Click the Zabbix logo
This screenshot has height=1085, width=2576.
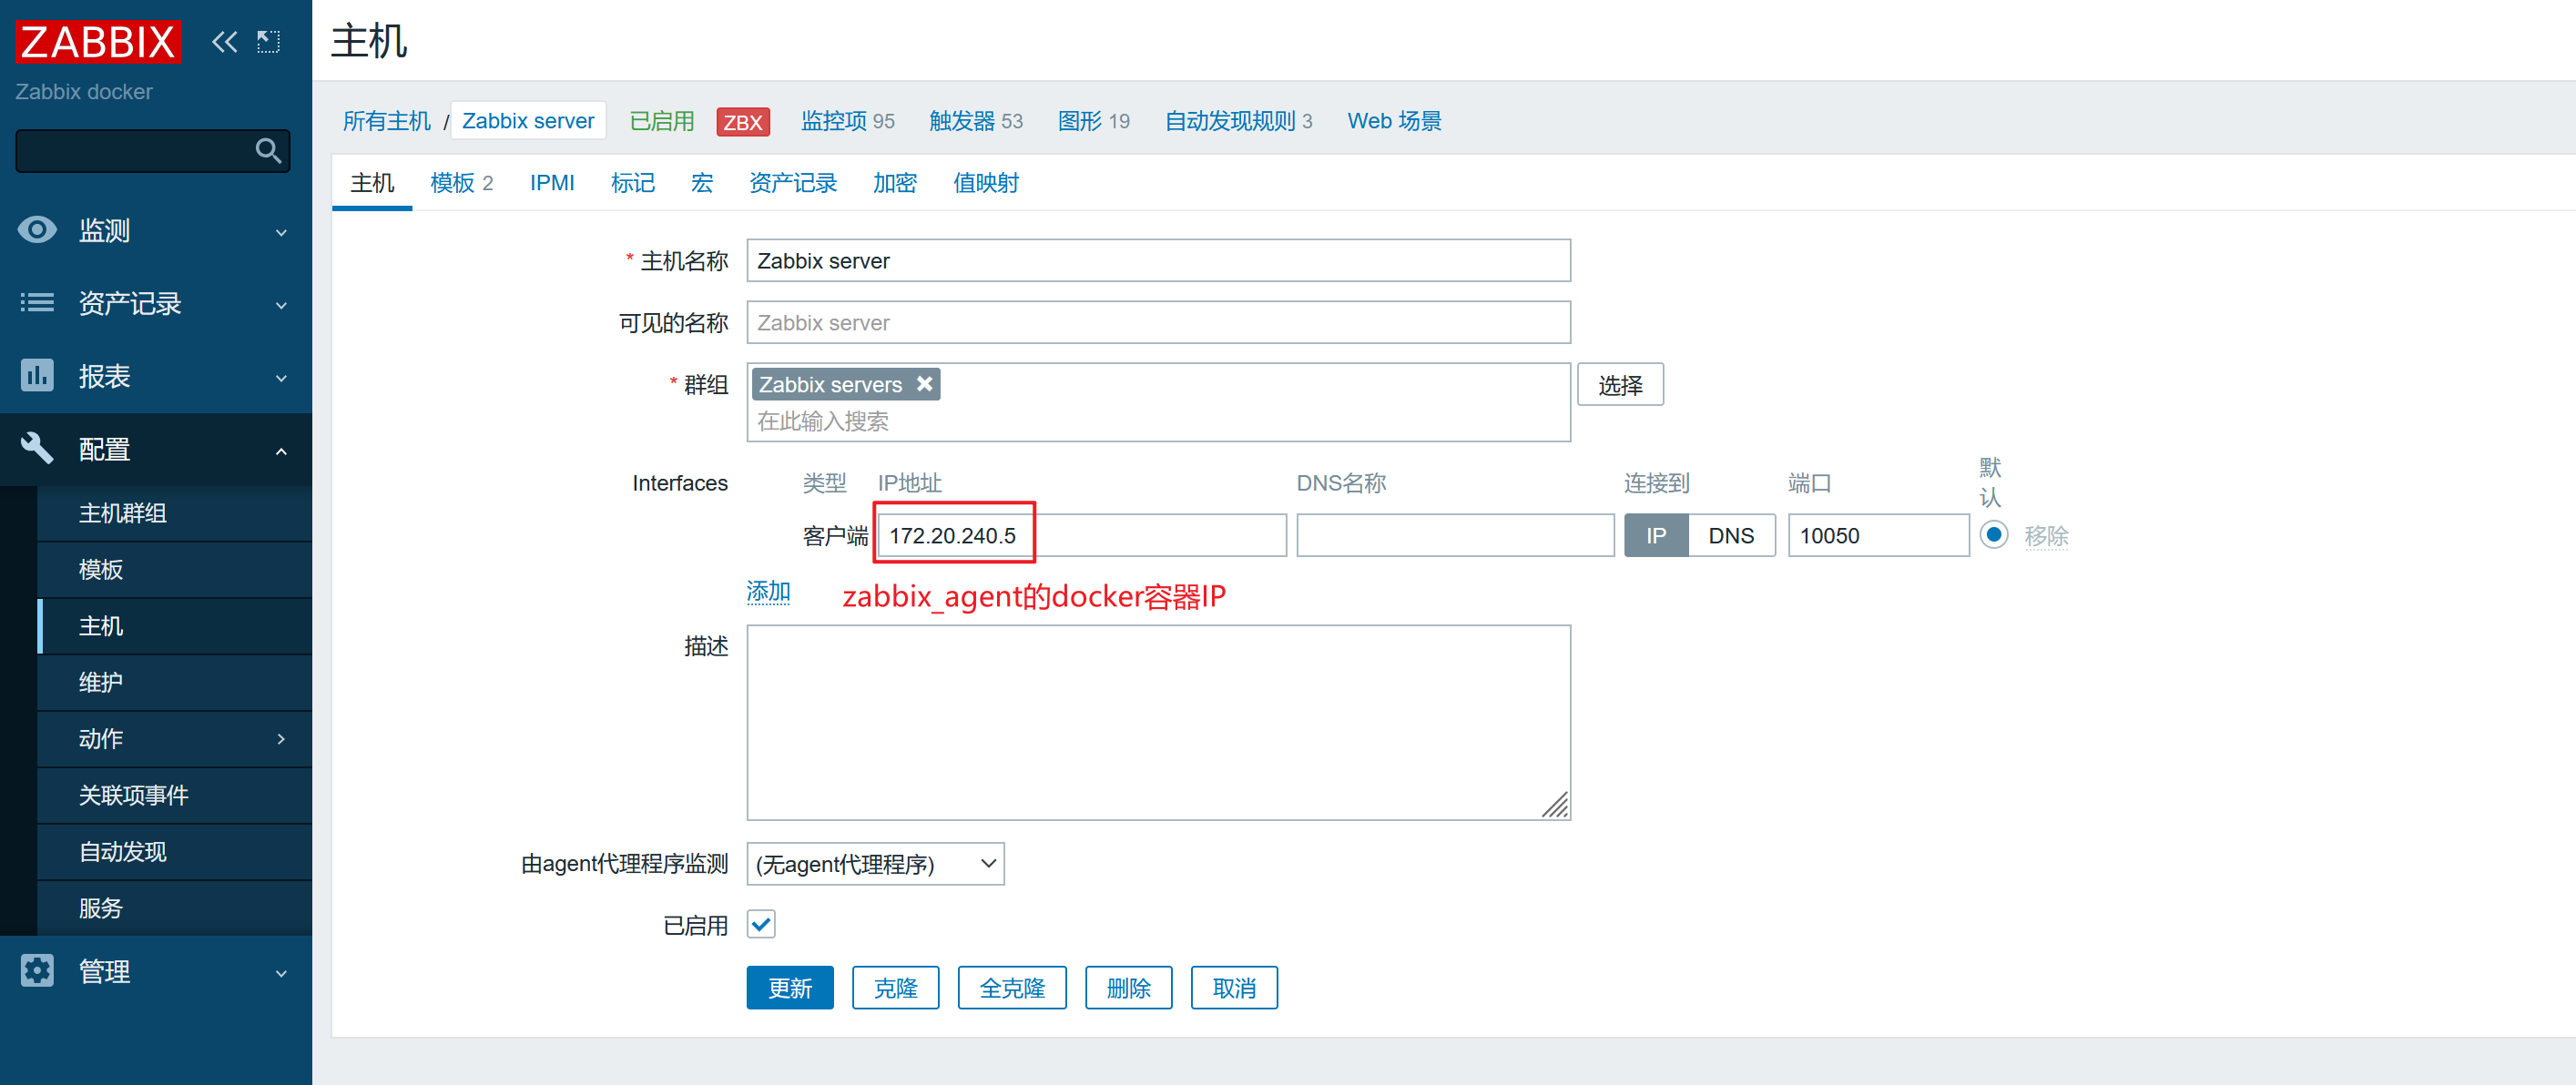97,42
